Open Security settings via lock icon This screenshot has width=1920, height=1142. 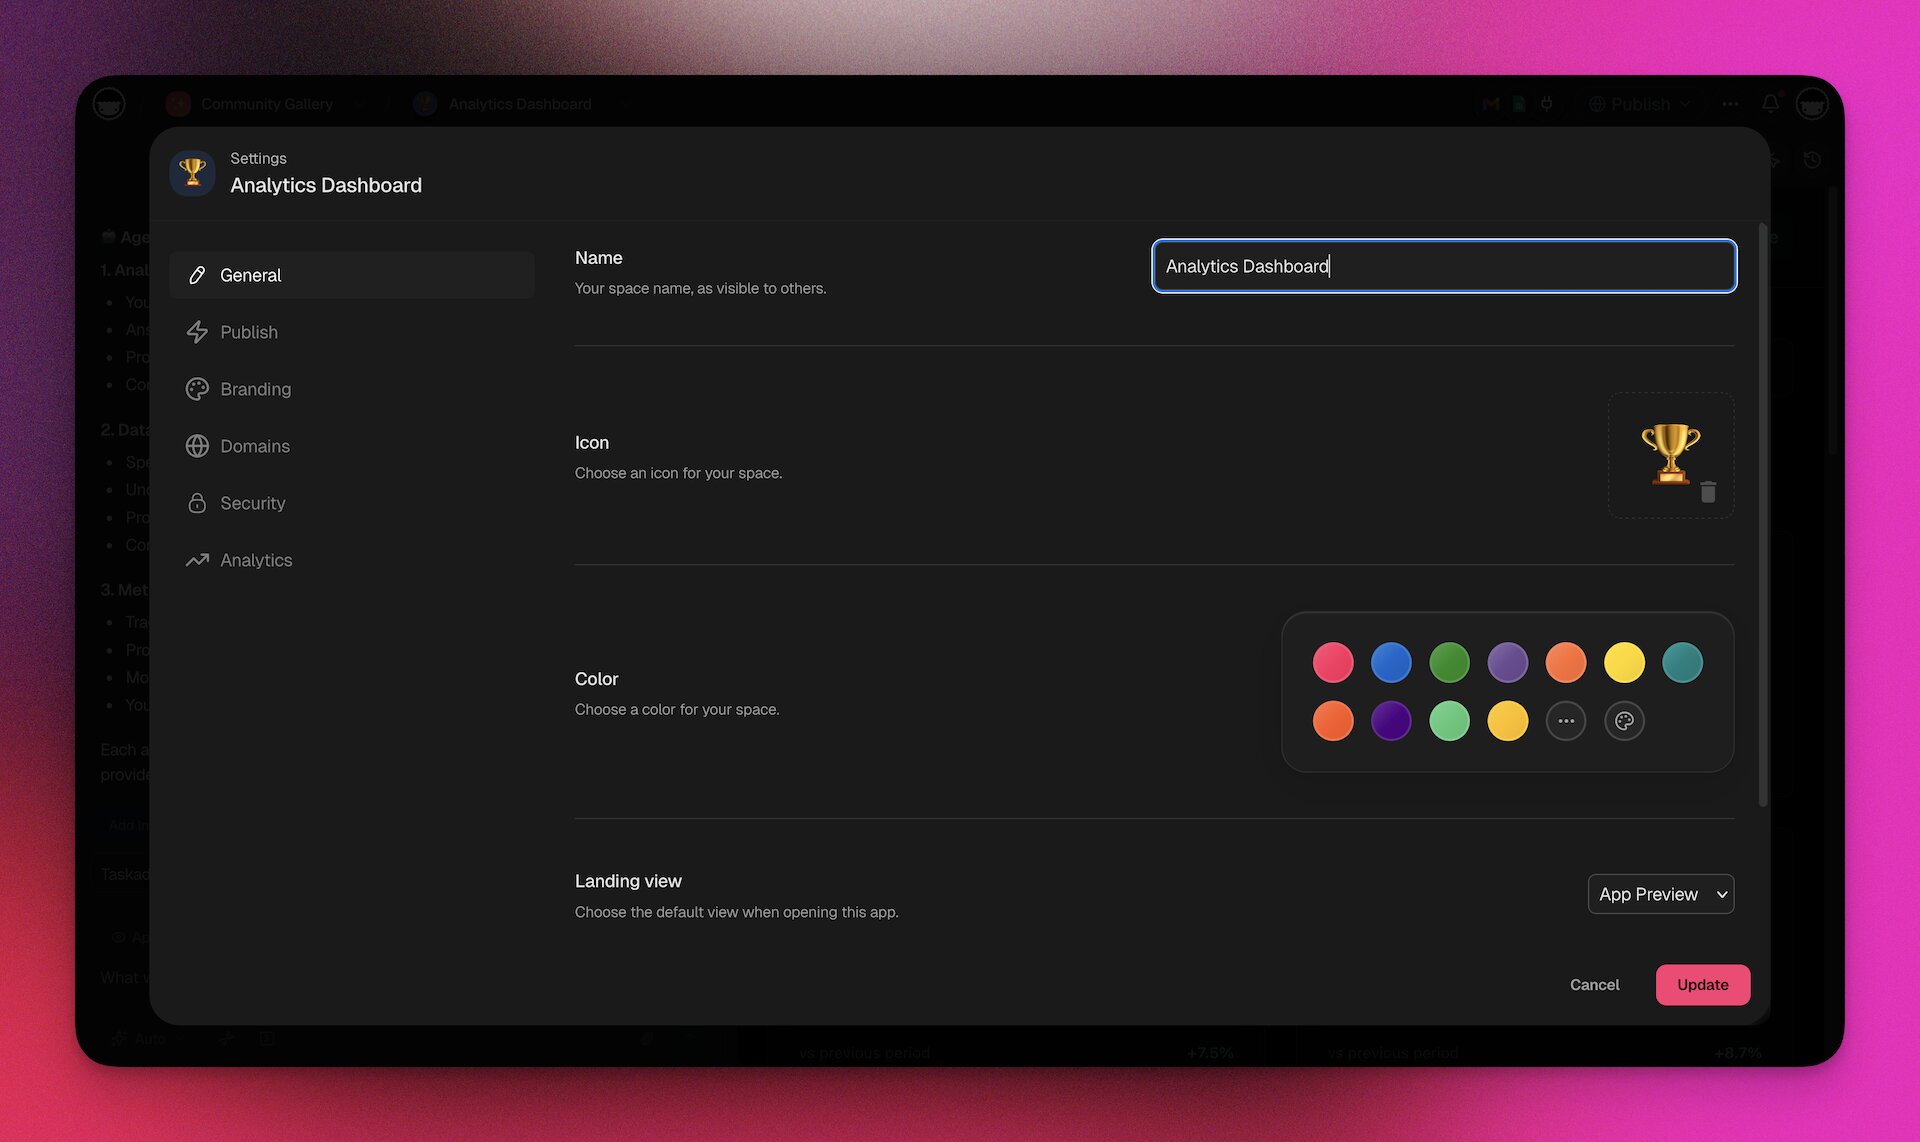click(197, 503)
